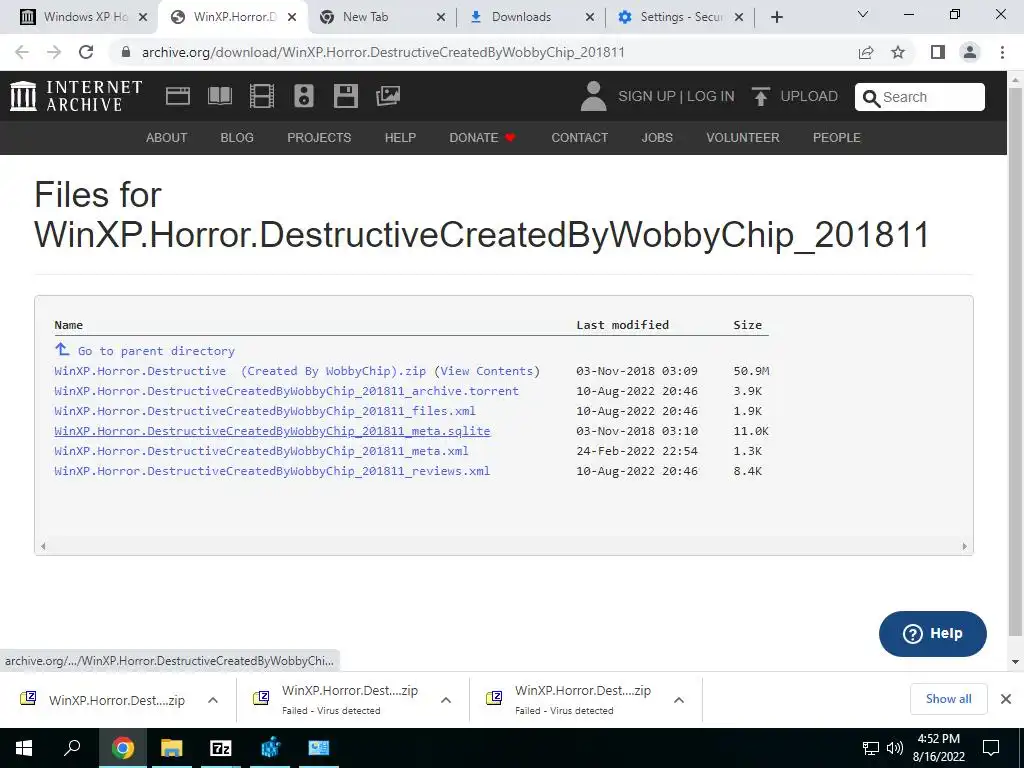The height and width of the screenshot is (768, 1024).
Task: Click into the Archive Search field
Action: pyautogui.click(x=920, y=97)
